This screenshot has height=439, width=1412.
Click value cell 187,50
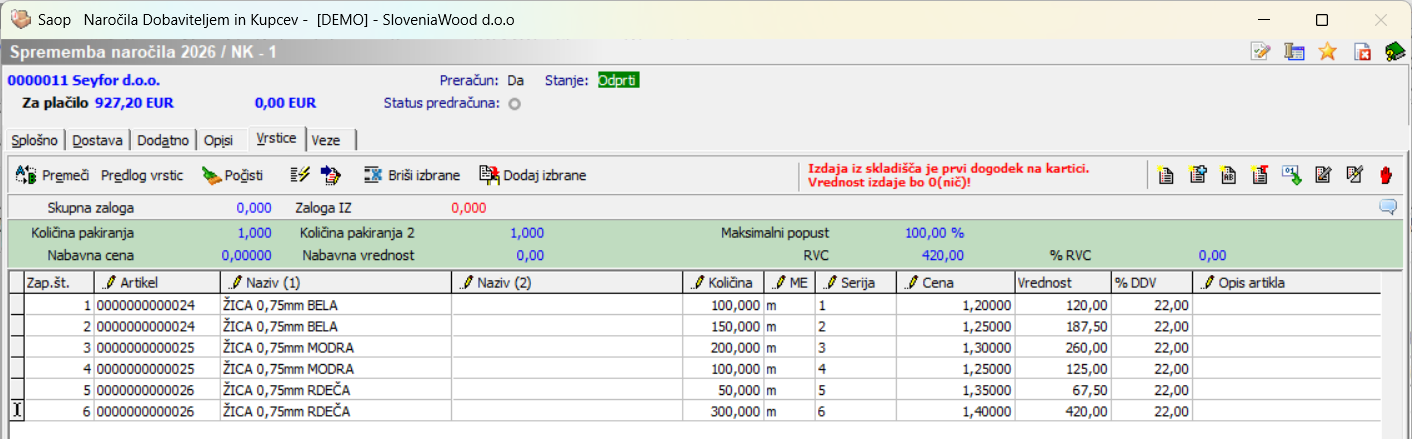click(1062, 324)
